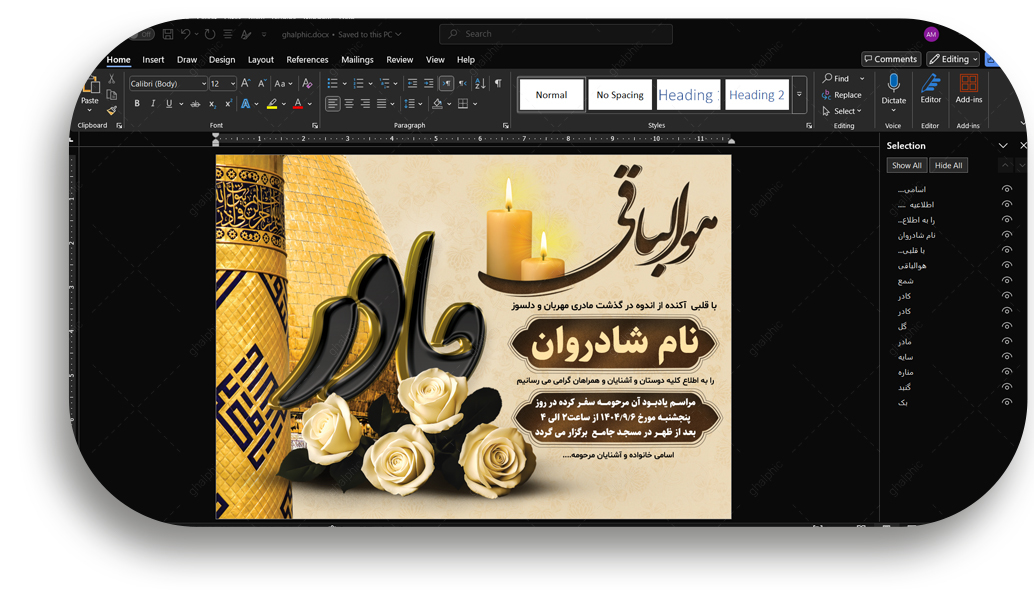This screenshot has height=602, width=1034.
Task: Click the Hide All button
Action: pos(948,165)
